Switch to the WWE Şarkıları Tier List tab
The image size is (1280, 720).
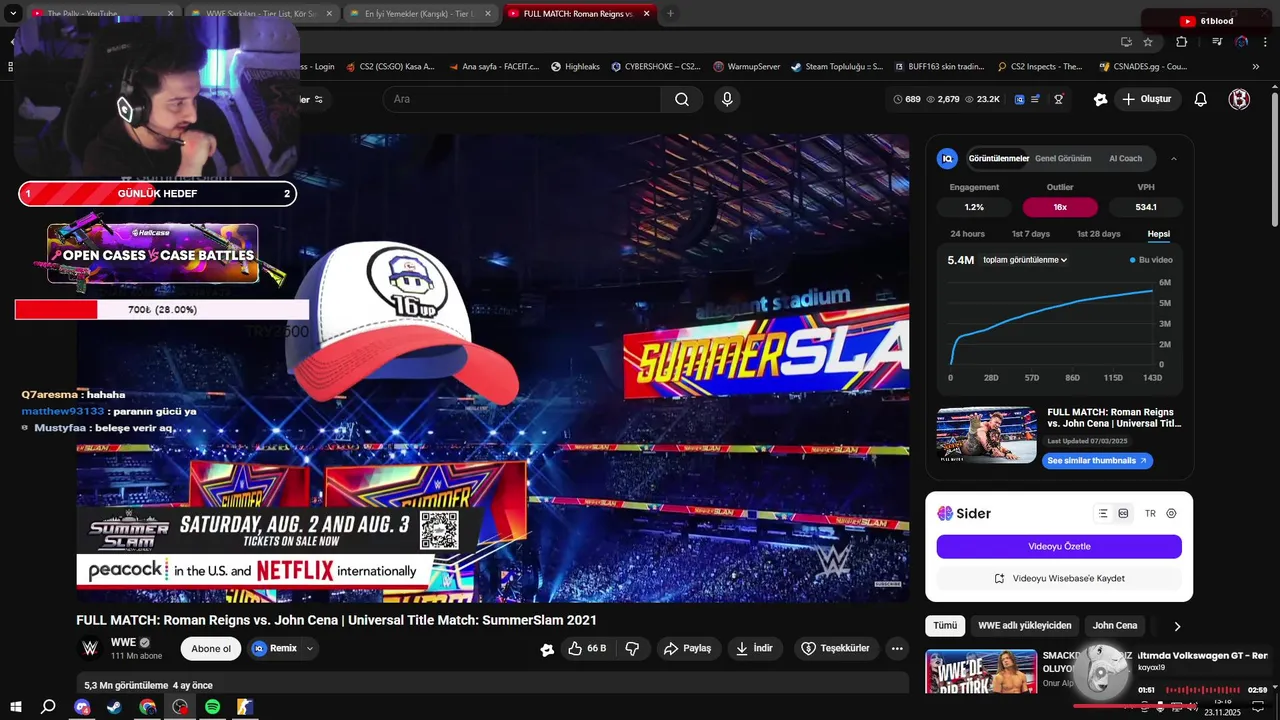click(x=262, y=13)
